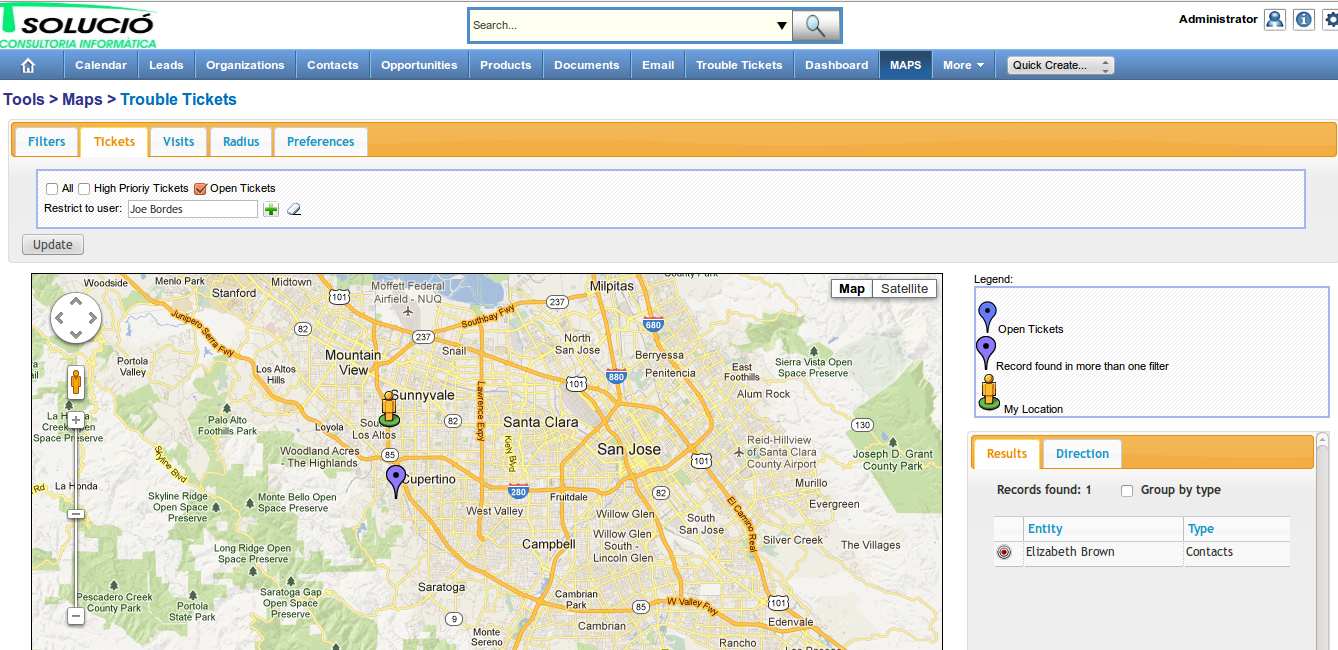Open the Quick Create dropdown

point(1060,65)
